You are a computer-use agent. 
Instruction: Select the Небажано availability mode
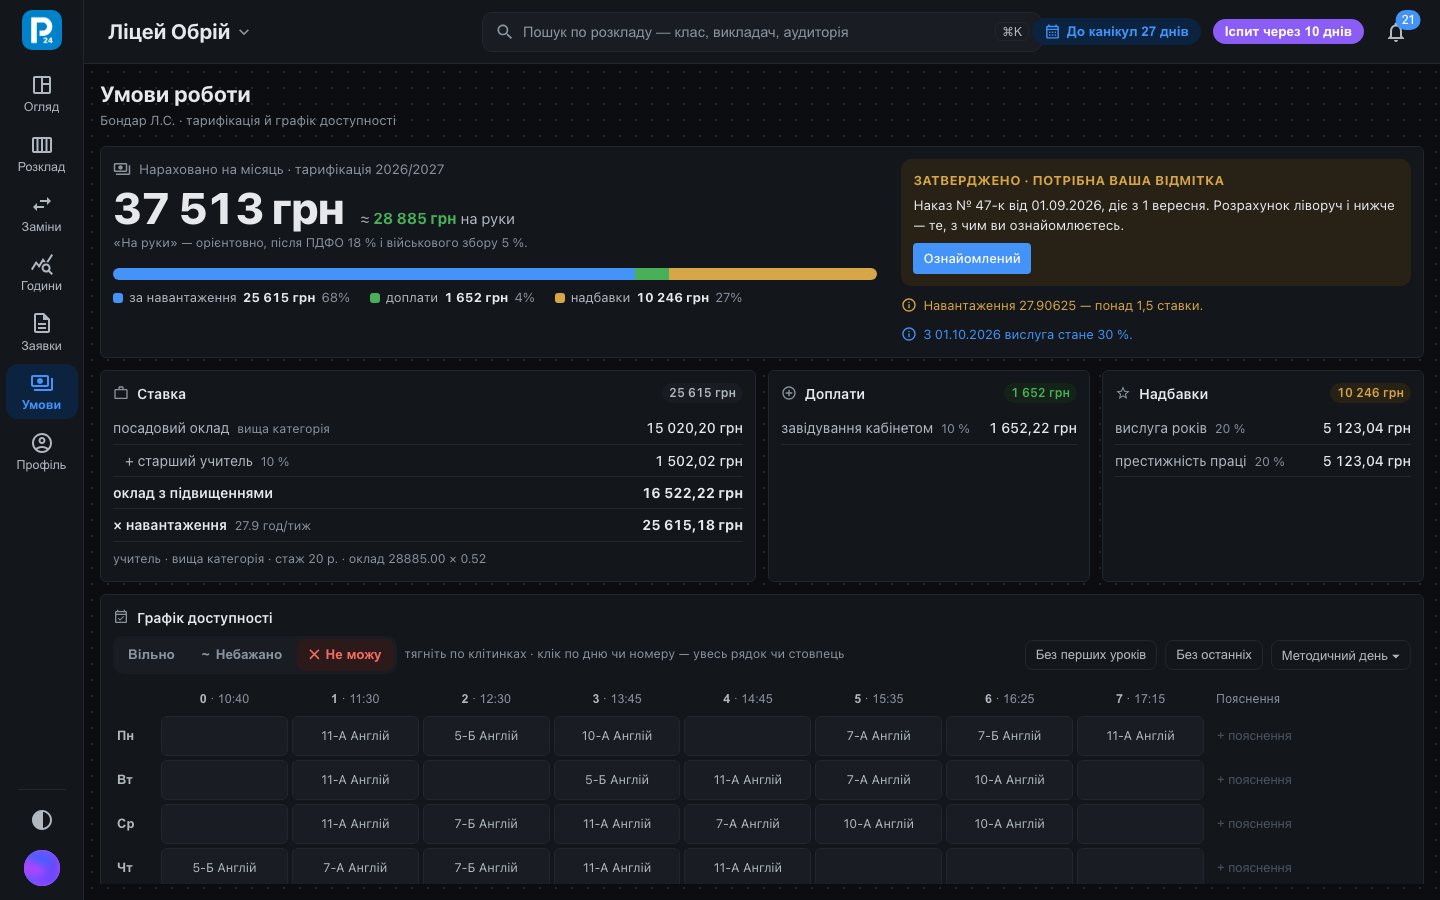tap(241, 654)
